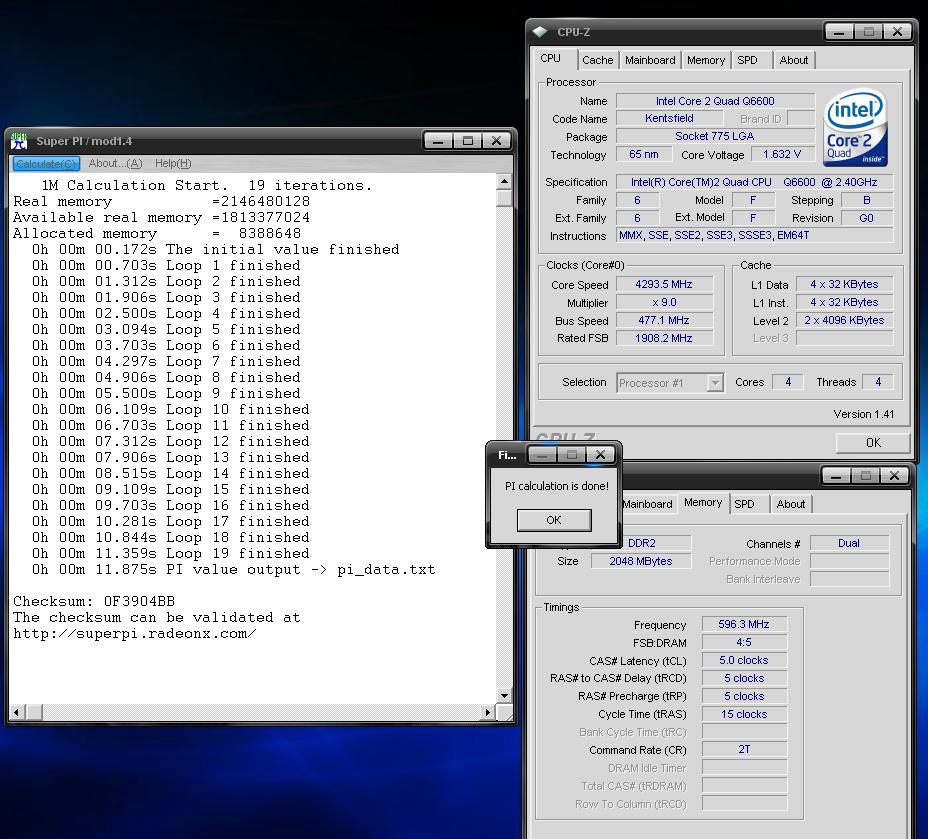Screen dimensions: 928x839
Task: Click the Cores count field
Action: (788, 382)
